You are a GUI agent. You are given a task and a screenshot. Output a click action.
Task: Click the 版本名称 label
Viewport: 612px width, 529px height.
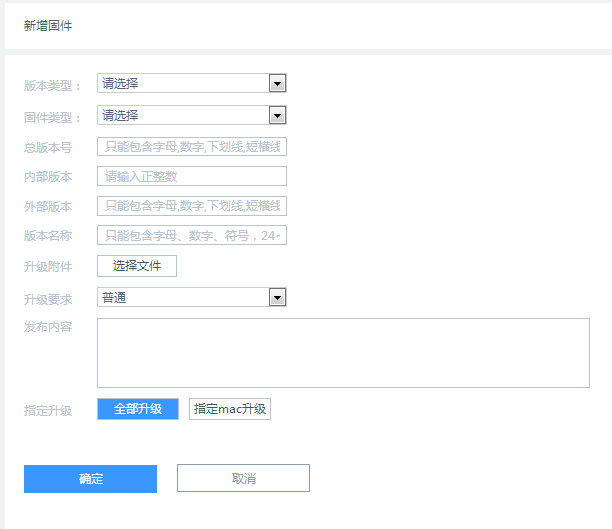click(x=48, y=236)
